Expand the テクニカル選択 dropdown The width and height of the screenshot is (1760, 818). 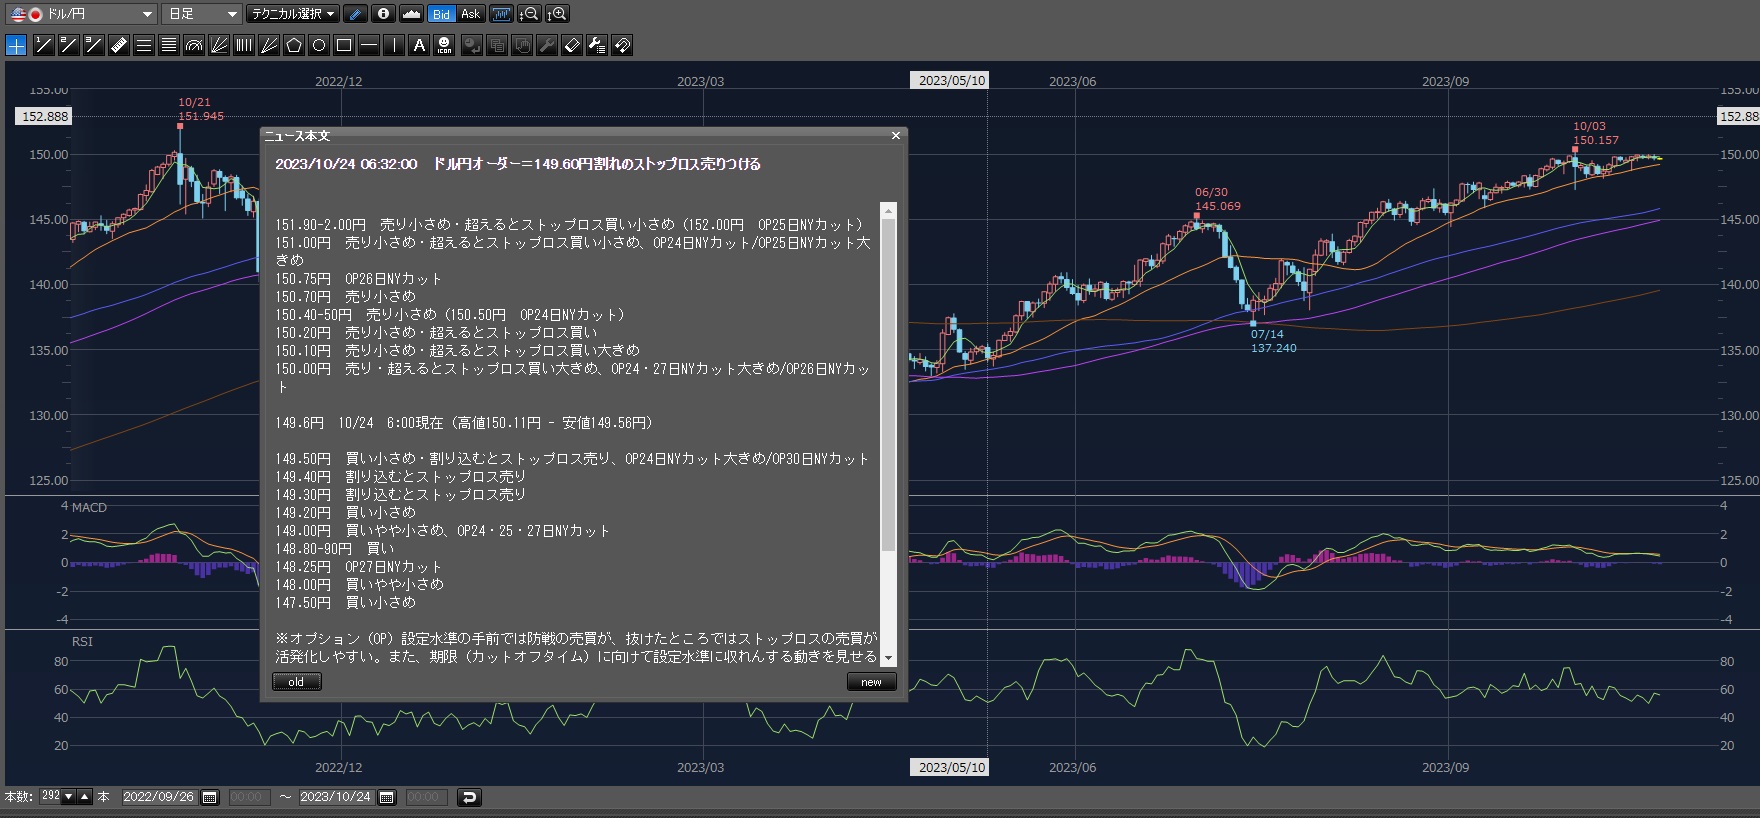tap(293, 14)
